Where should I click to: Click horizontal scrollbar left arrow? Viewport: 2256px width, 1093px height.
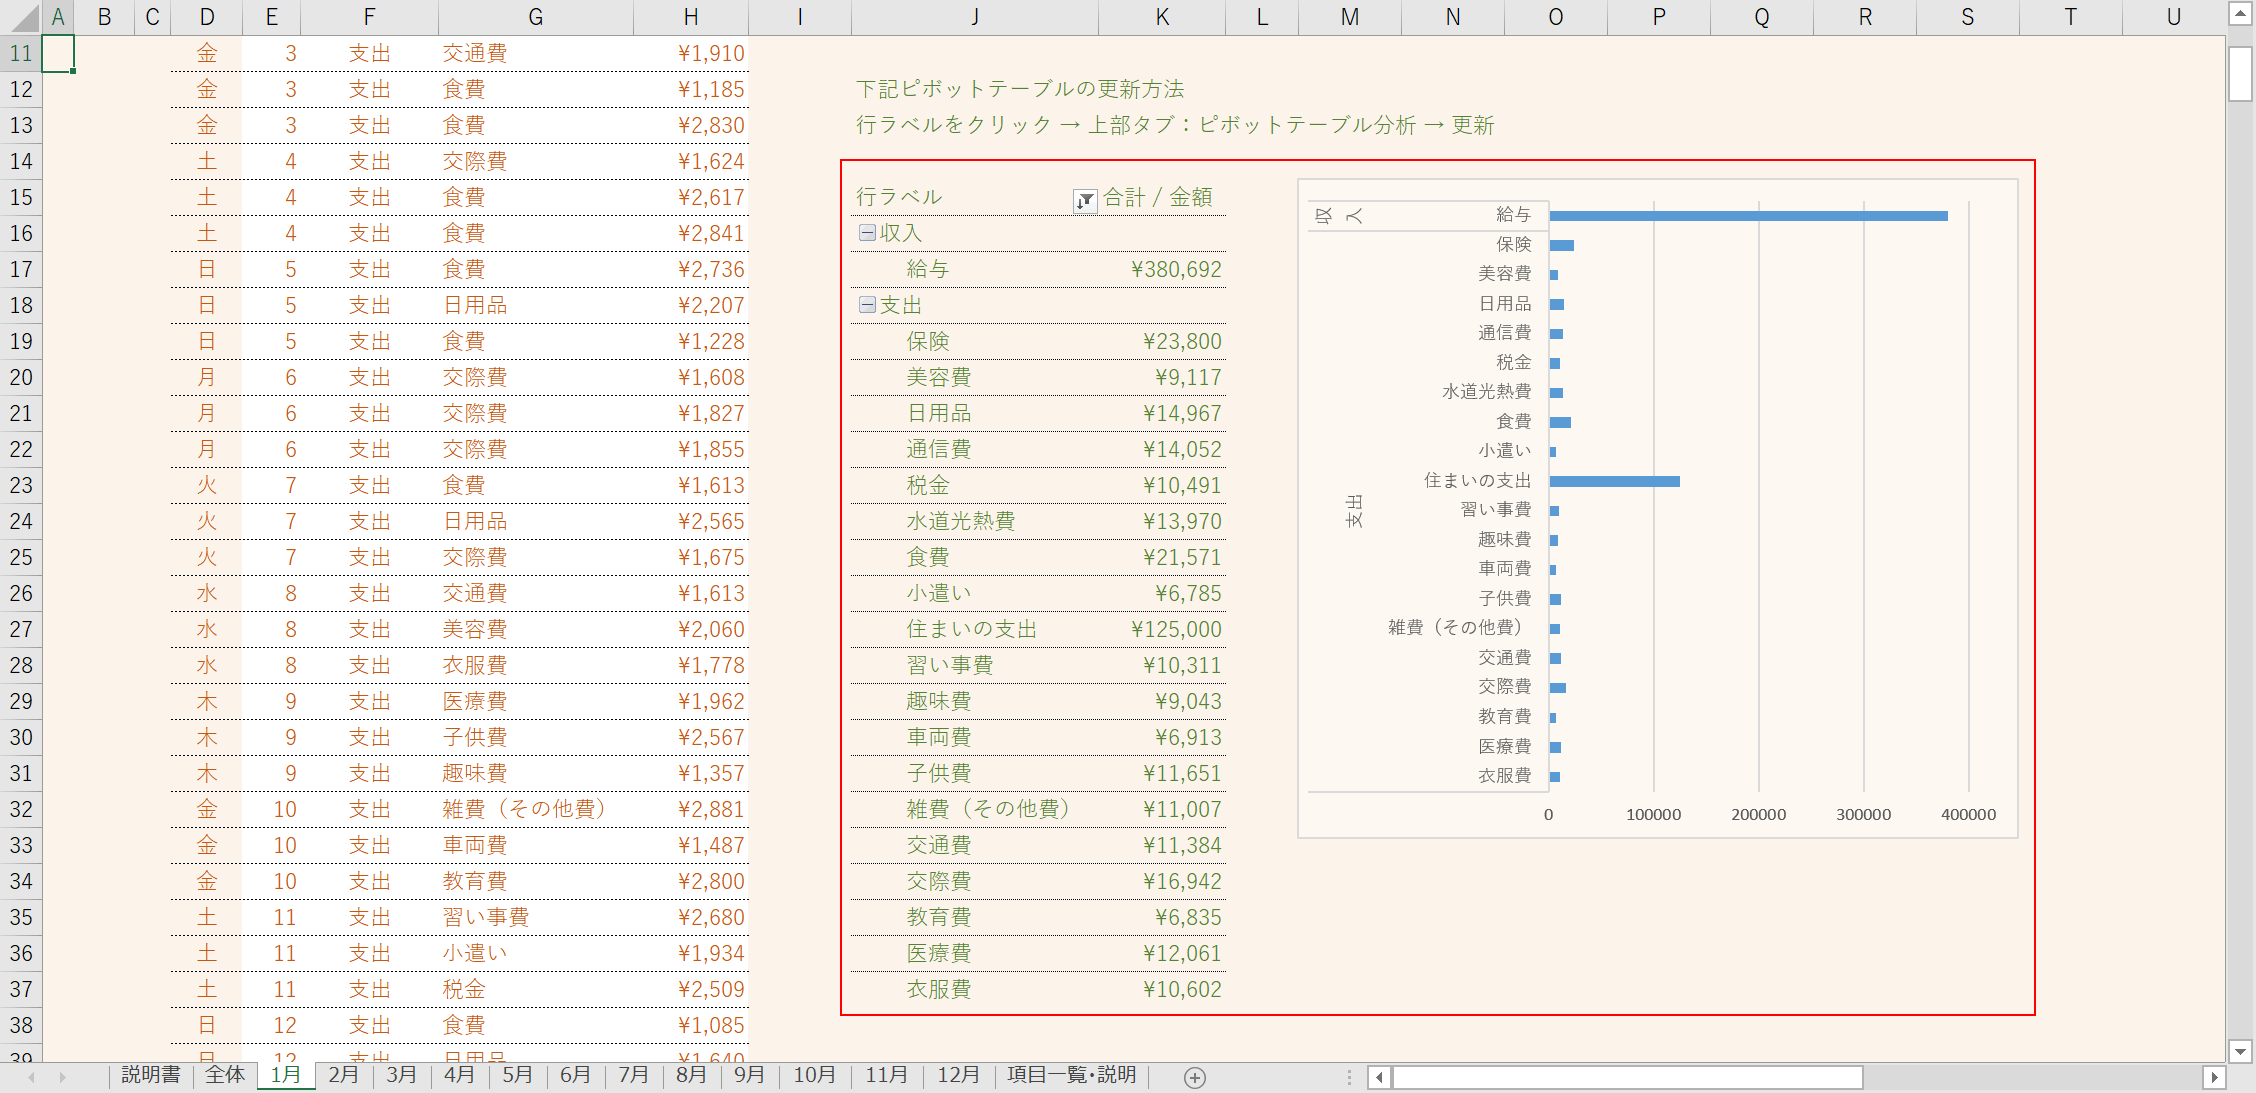1379,1077
